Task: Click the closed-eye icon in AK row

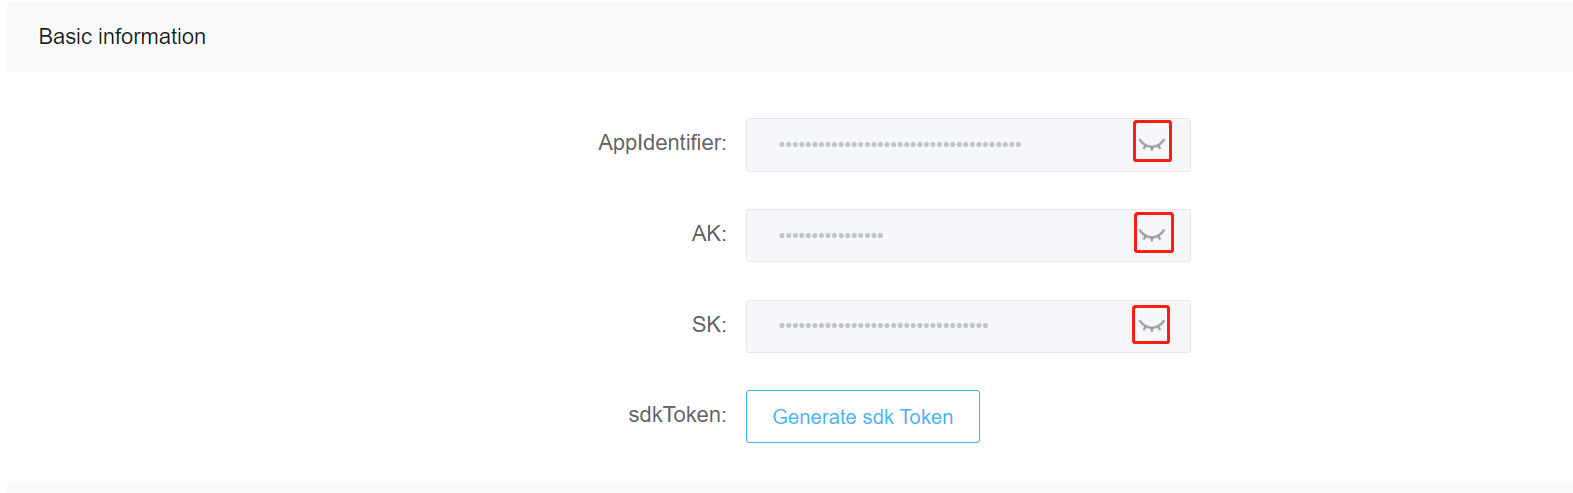Action: click(x=1152, y=235)
